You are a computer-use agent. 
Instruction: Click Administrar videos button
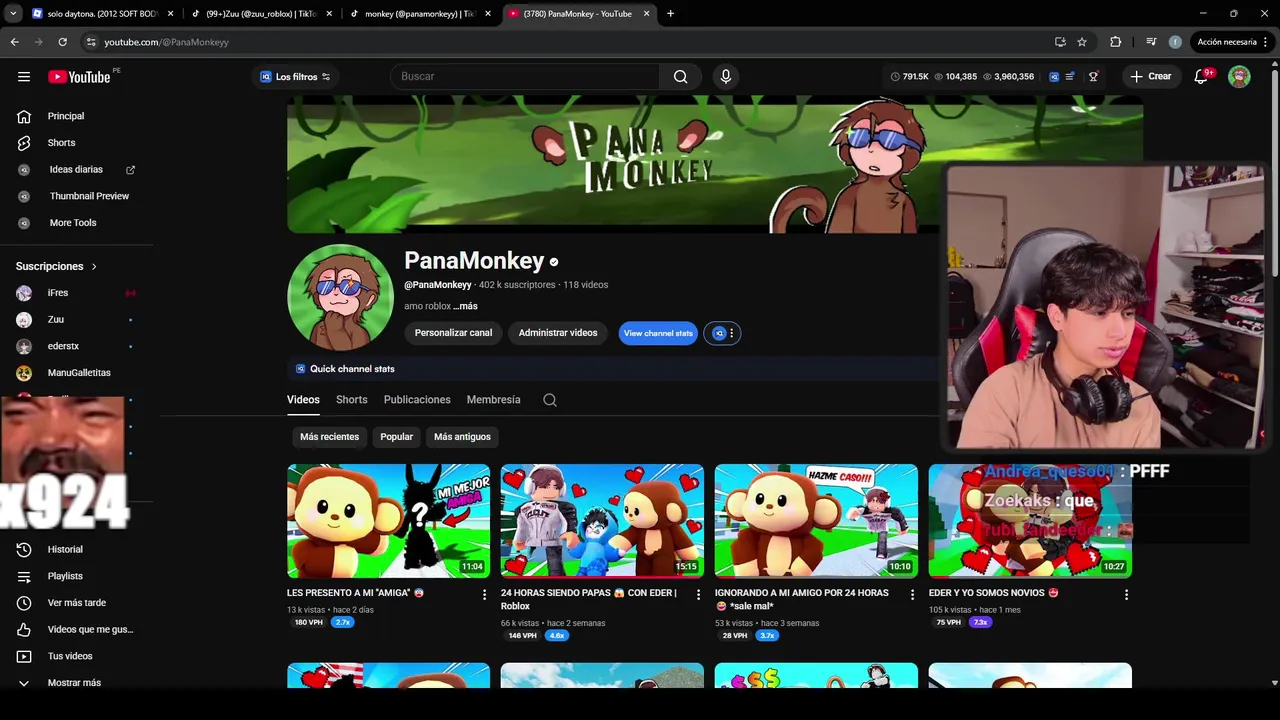click(558, 333)
